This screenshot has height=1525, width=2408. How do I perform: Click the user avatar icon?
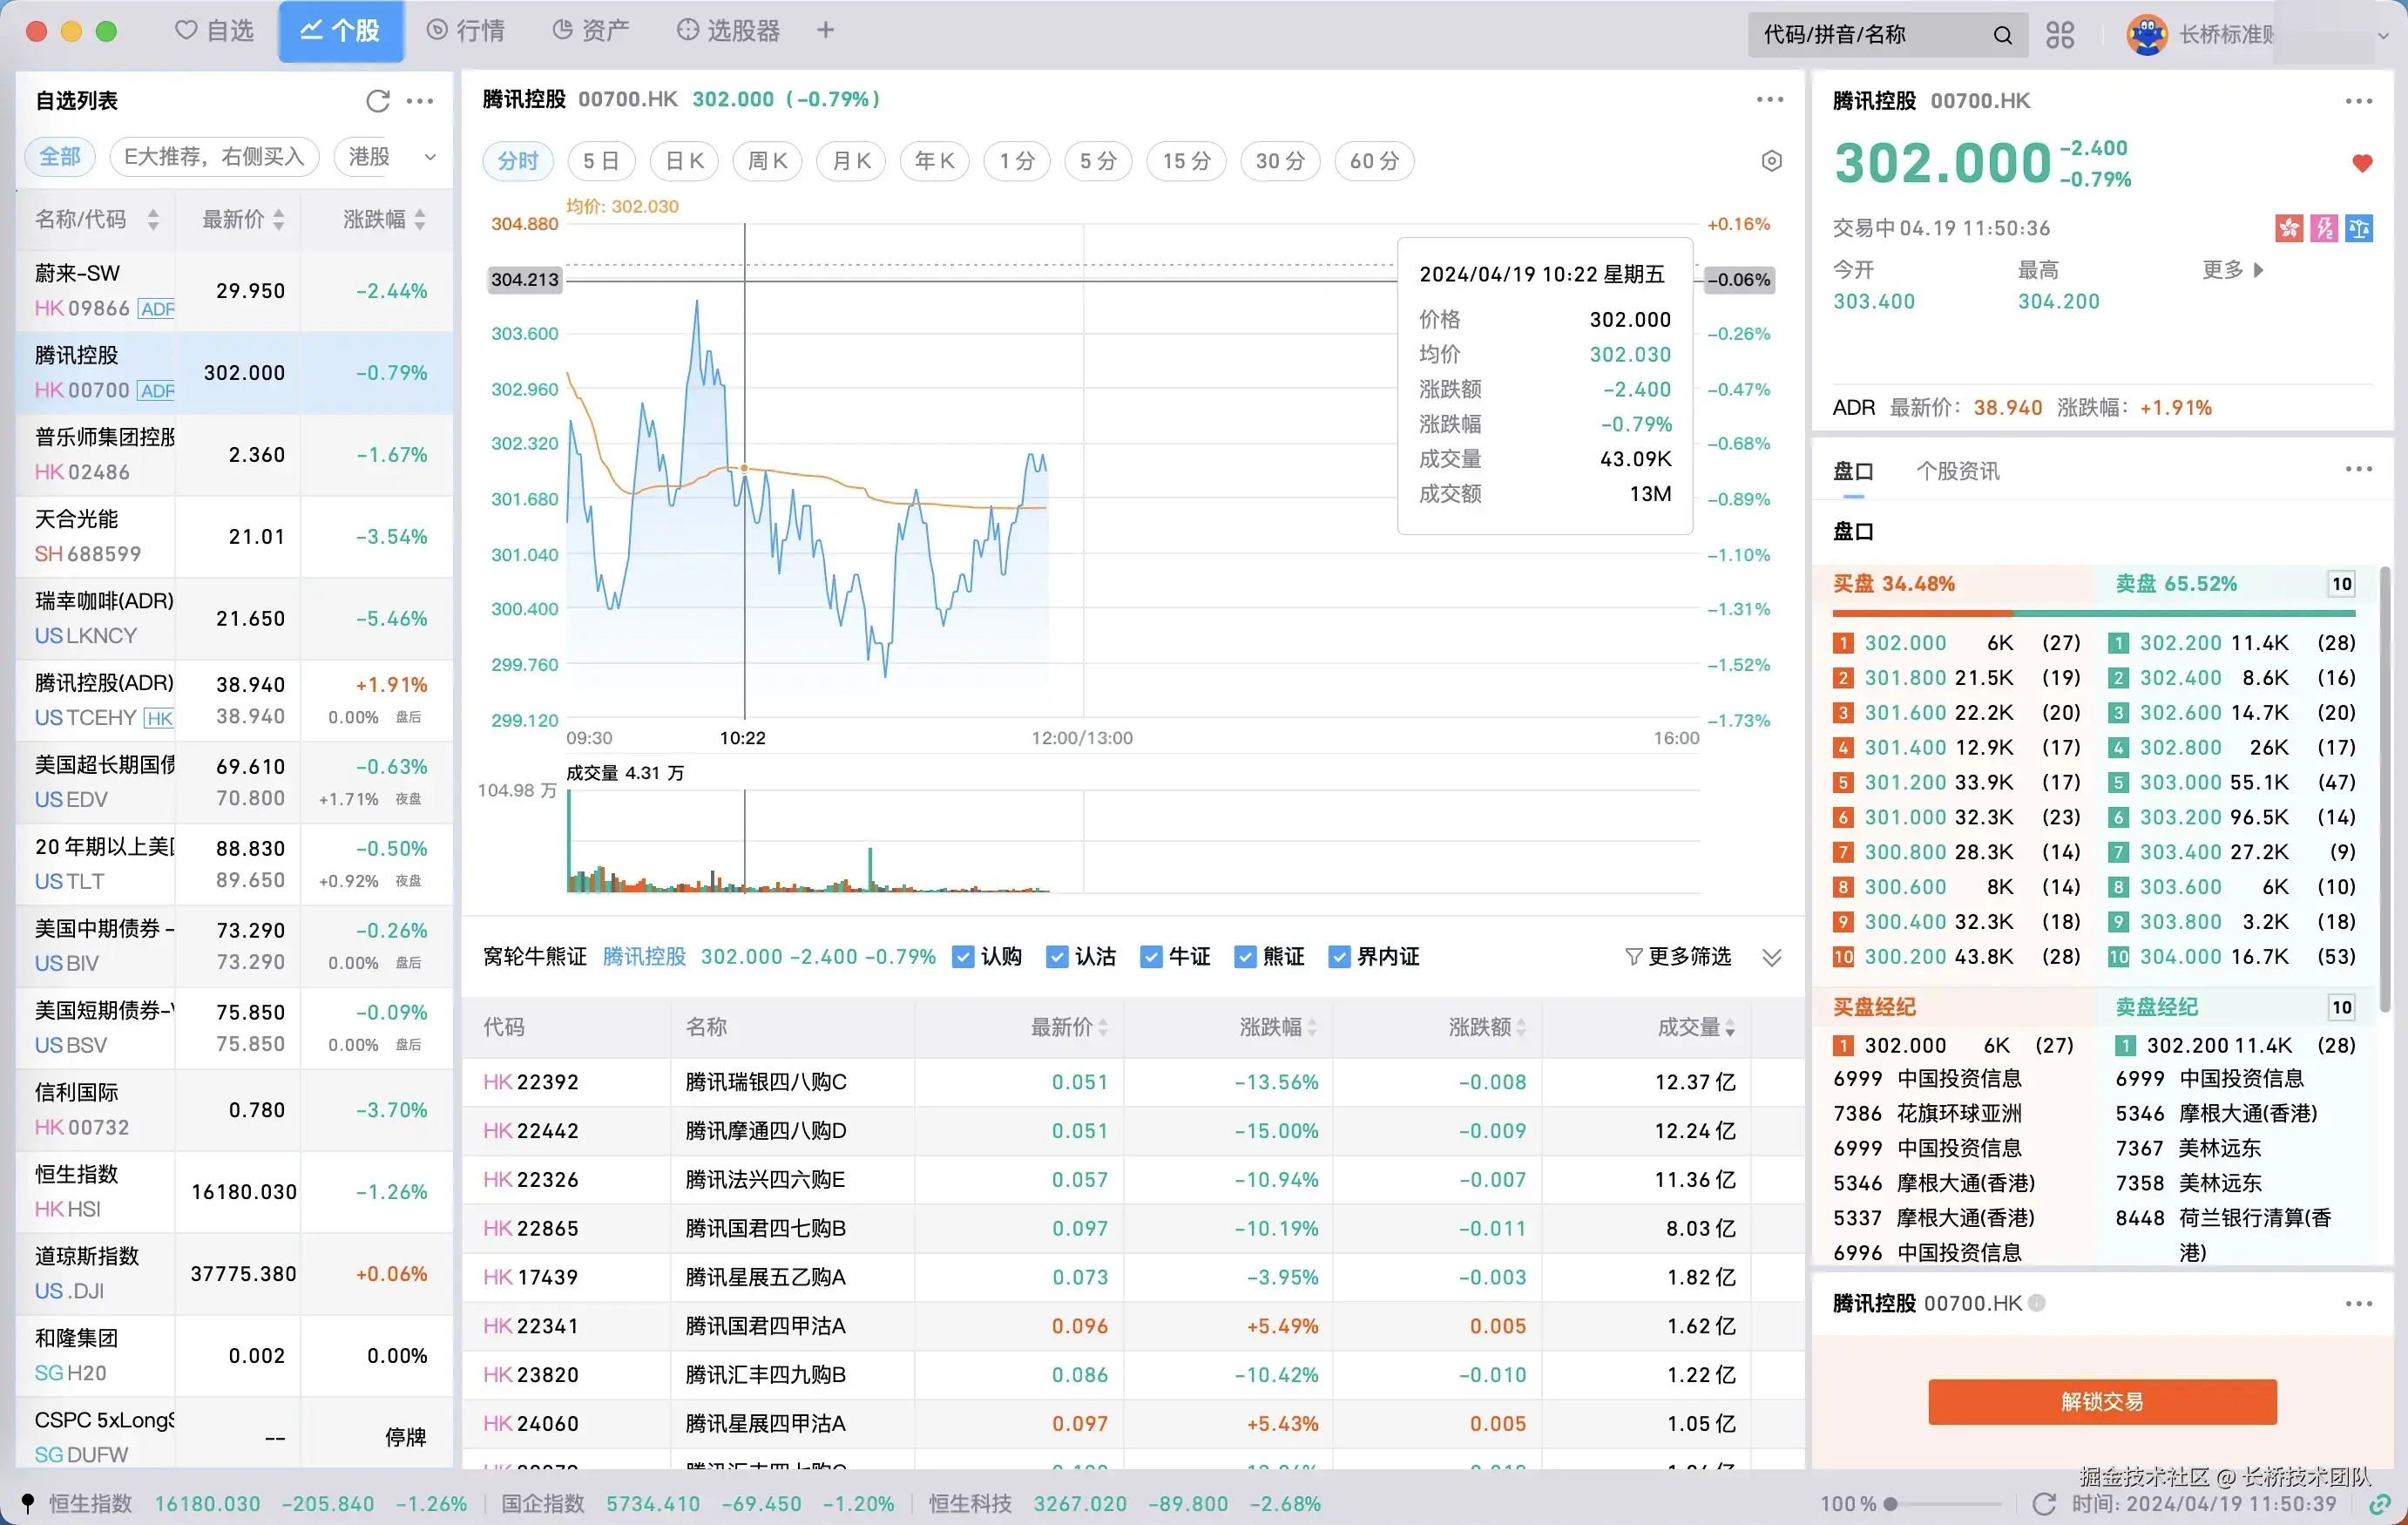coord(2146,35)
